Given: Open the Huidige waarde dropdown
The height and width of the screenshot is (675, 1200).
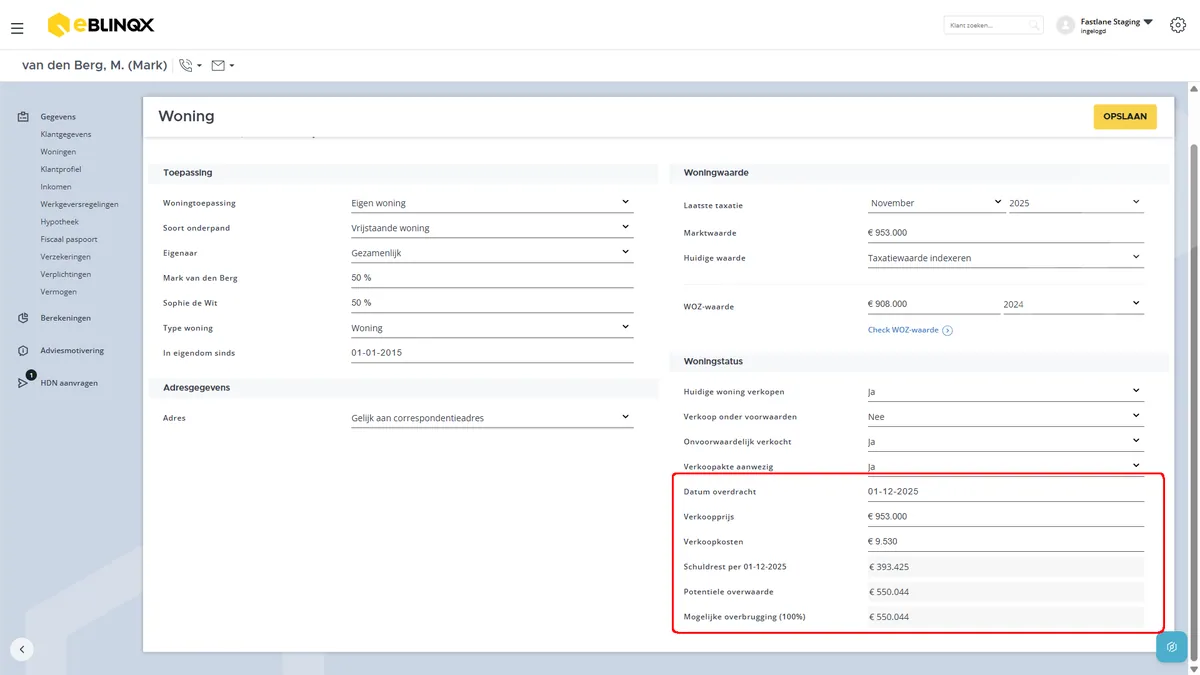Looking at the screenshot, I should point(1006,258).
